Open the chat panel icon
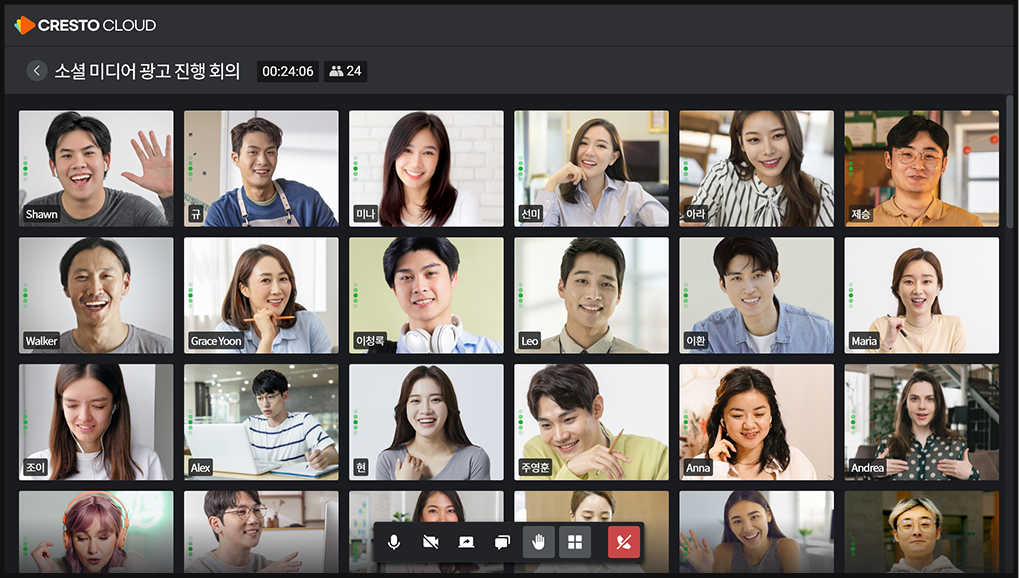The height and width of the screenshot is (578, 1019). point(502,542)
